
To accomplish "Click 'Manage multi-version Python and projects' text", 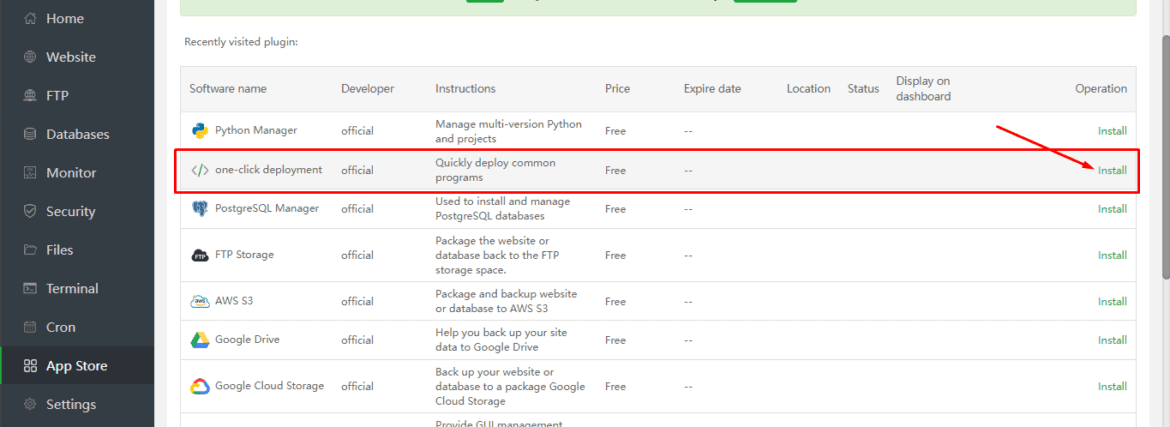I will point(509,131).
